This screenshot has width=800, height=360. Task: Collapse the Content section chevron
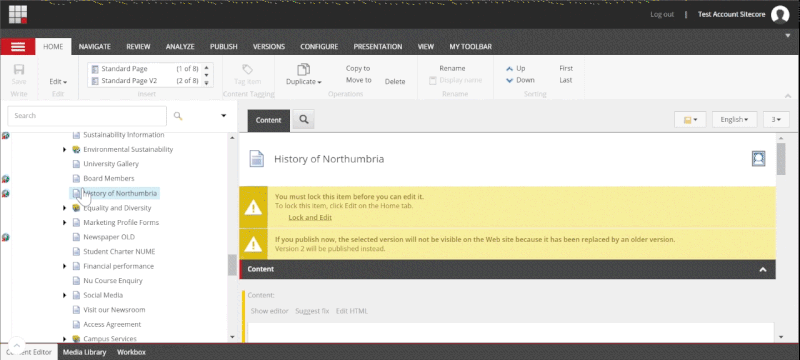pos(763,269)
